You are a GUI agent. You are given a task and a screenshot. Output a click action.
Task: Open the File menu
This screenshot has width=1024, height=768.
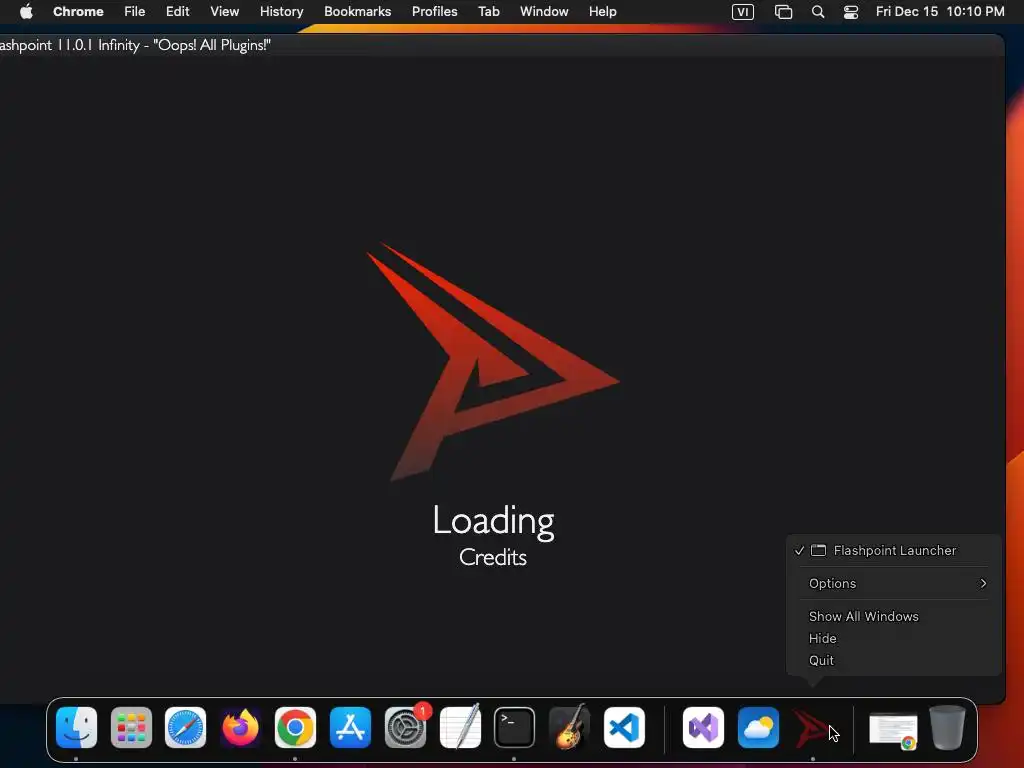(135, 12)
